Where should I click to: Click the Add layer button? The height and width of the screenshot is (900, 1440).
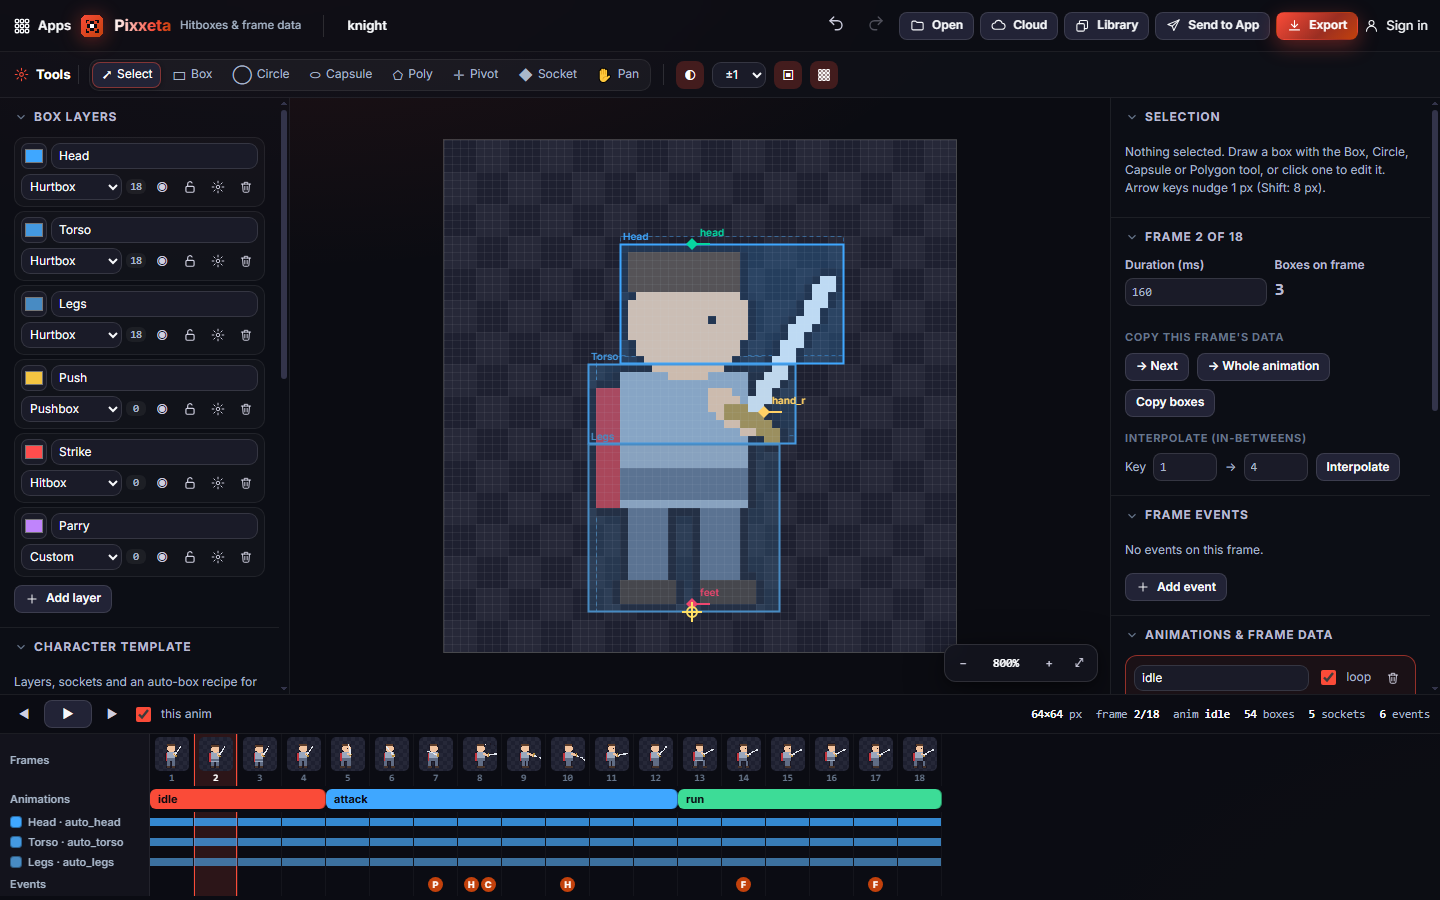63,598
